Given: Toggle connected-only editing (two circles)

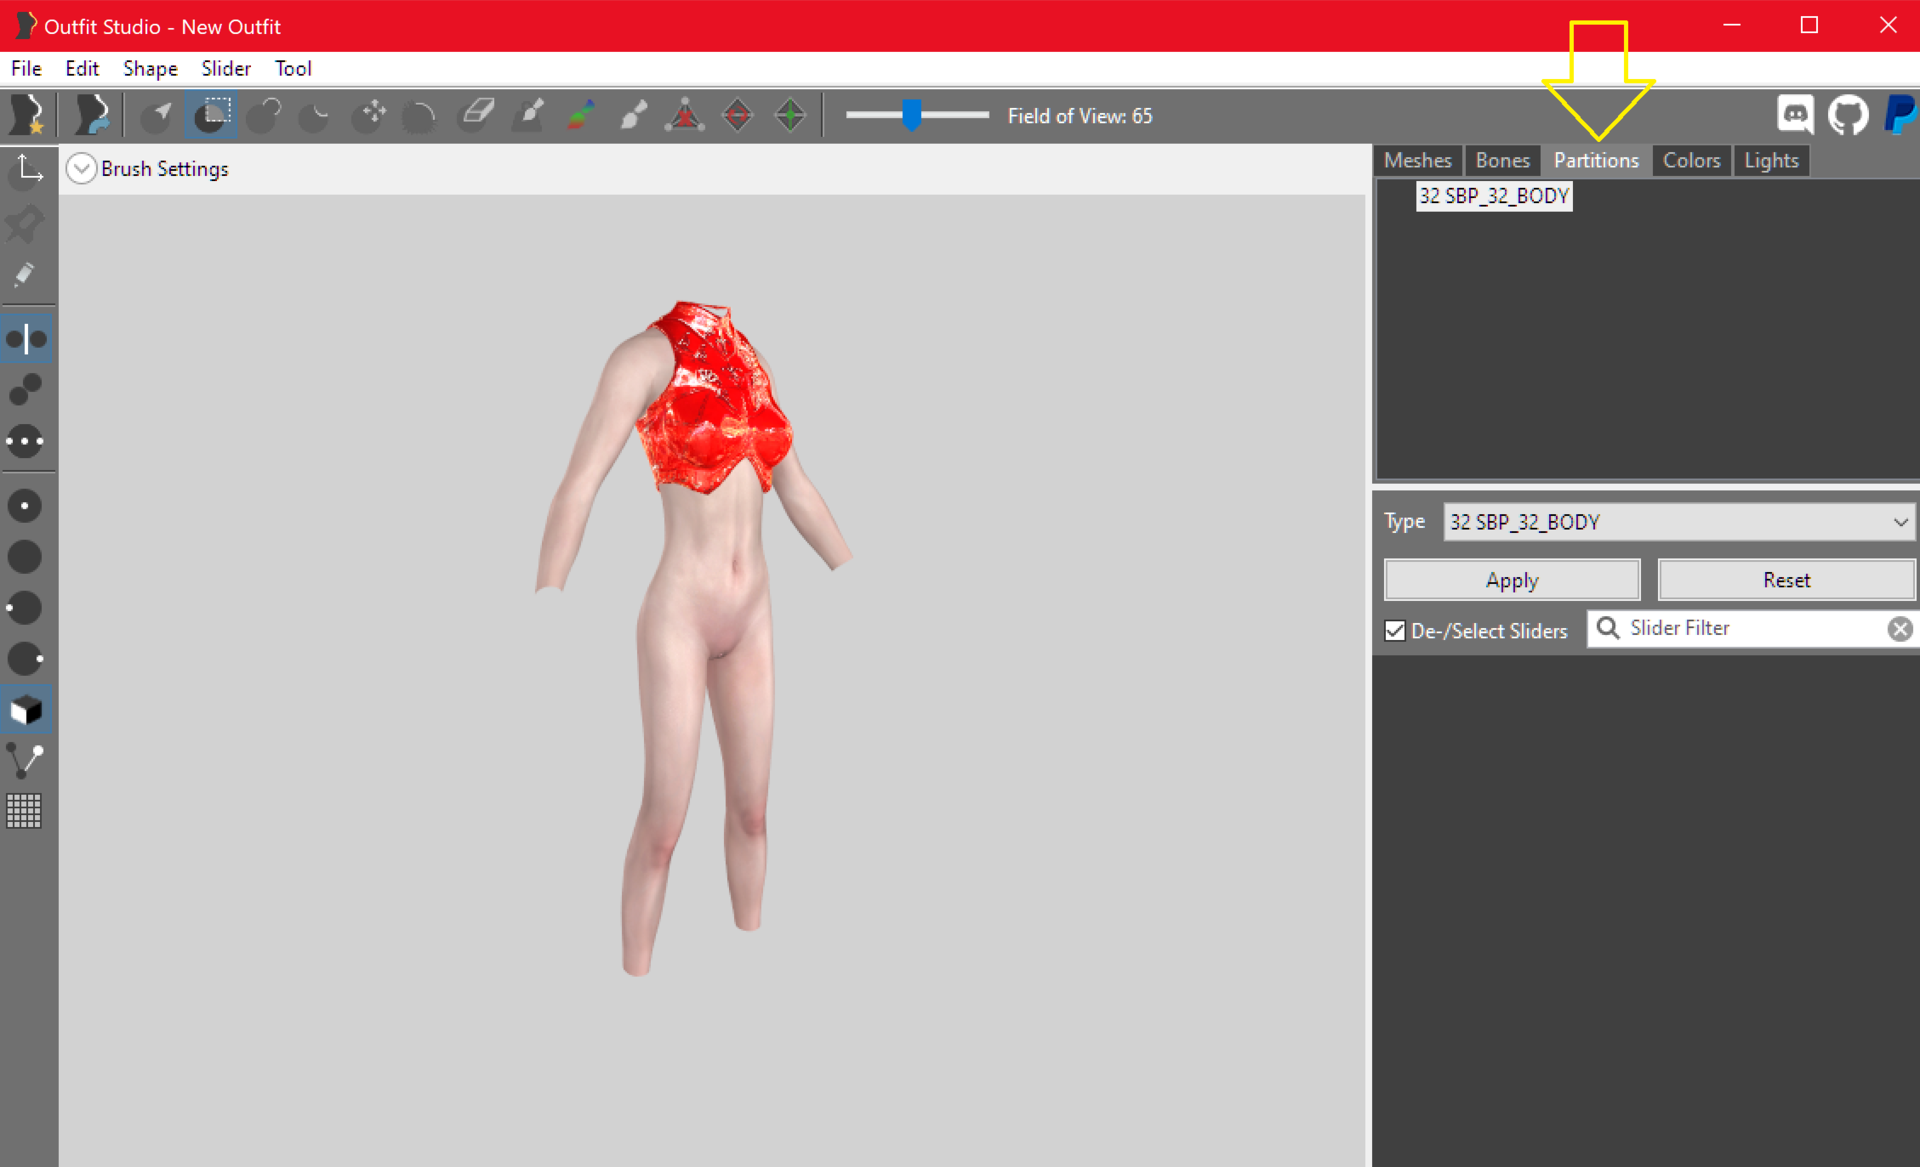Looking at the screenshot, I should (26, 390).
